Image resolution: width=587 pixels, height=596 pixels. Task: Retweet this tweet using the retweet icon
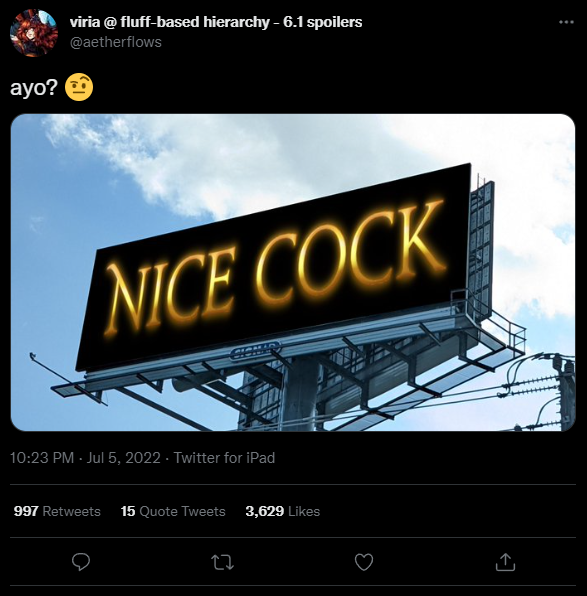222,562
